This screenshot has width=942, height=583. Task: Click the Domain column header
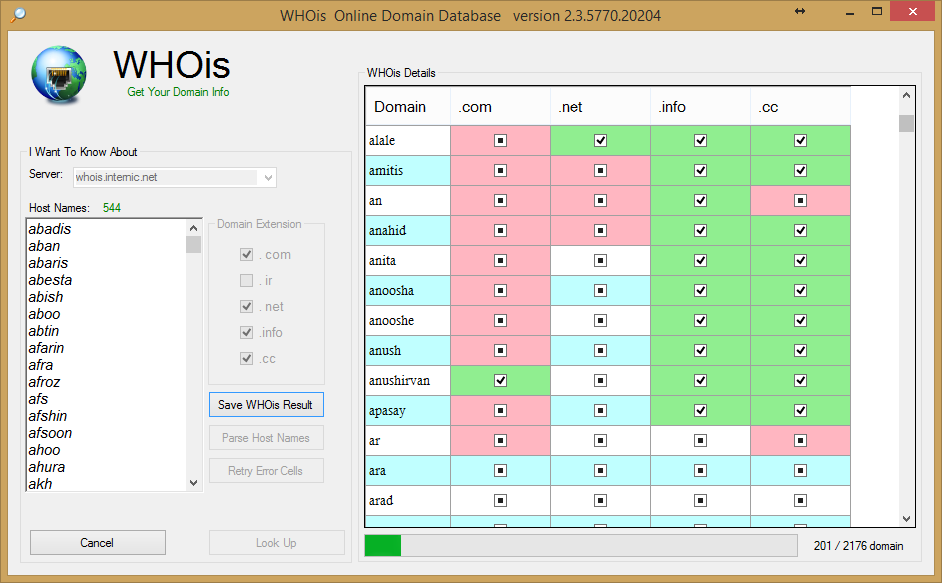[x=408, y=106]
